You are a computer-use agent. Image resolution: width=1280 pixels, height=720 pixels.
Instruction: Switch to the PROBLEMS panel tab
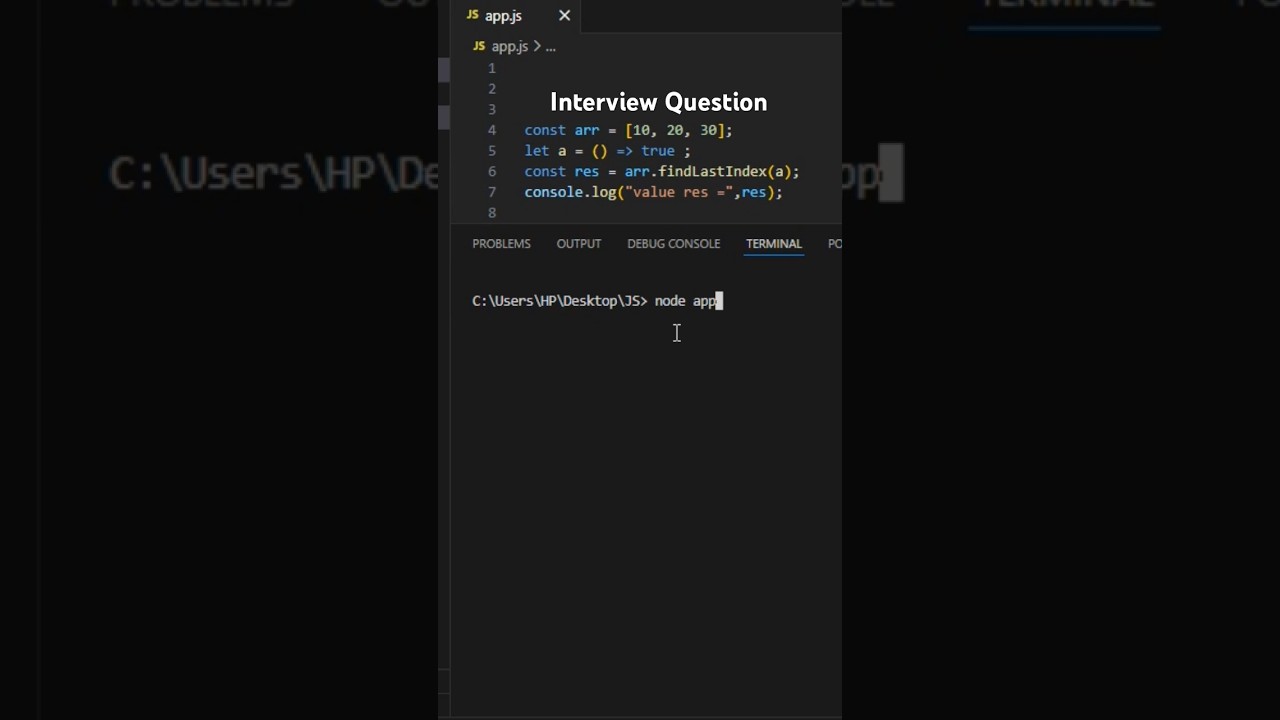(x=501, y=244)
